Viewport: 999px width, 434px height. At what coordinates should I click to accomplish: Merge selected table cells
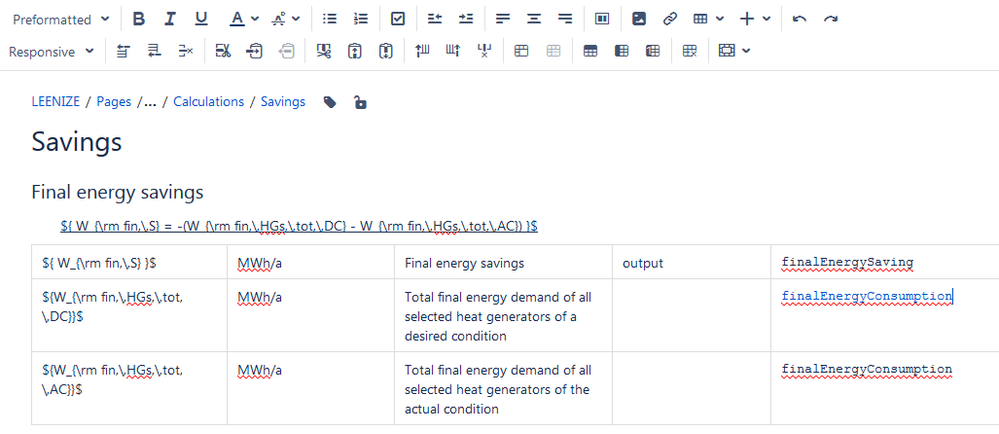[521, 52]
